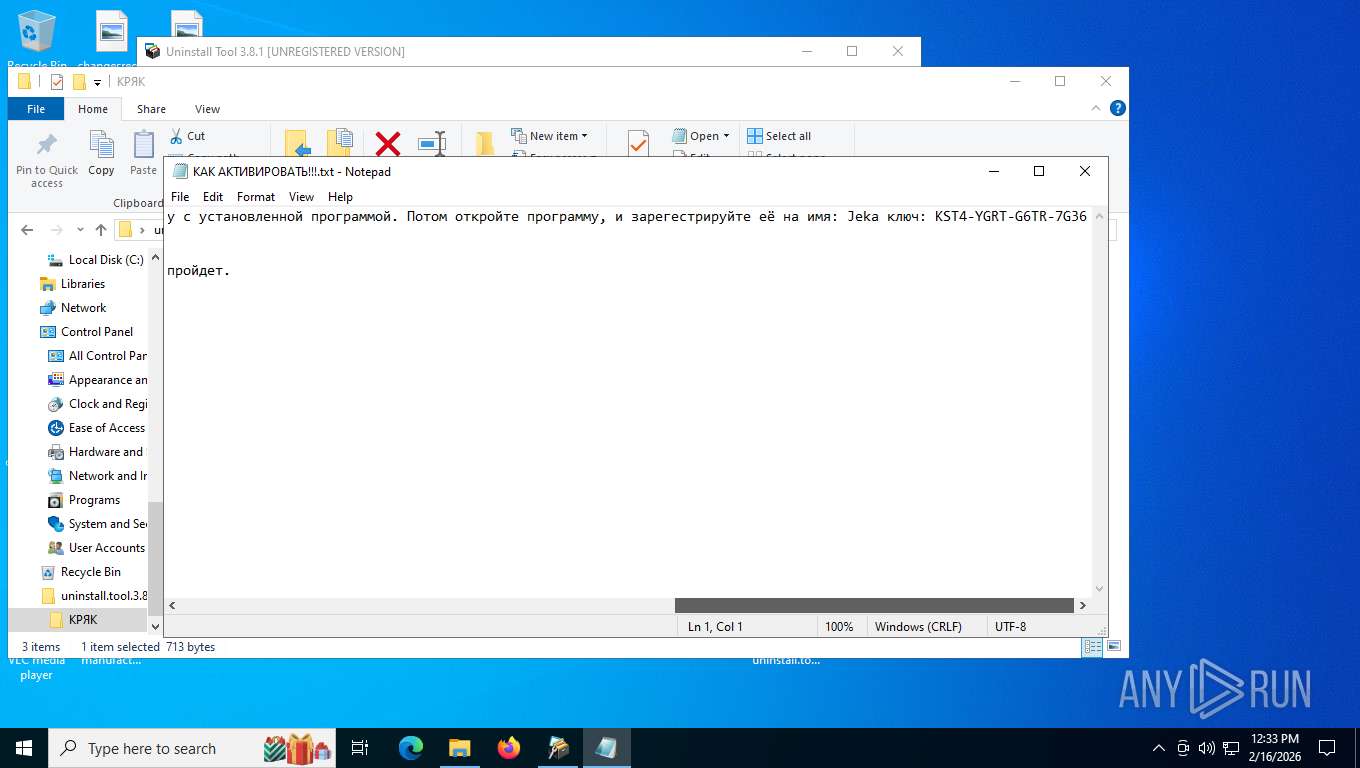Click the taskbar search box
This screenshot has width=1360, height=768.
192,748
